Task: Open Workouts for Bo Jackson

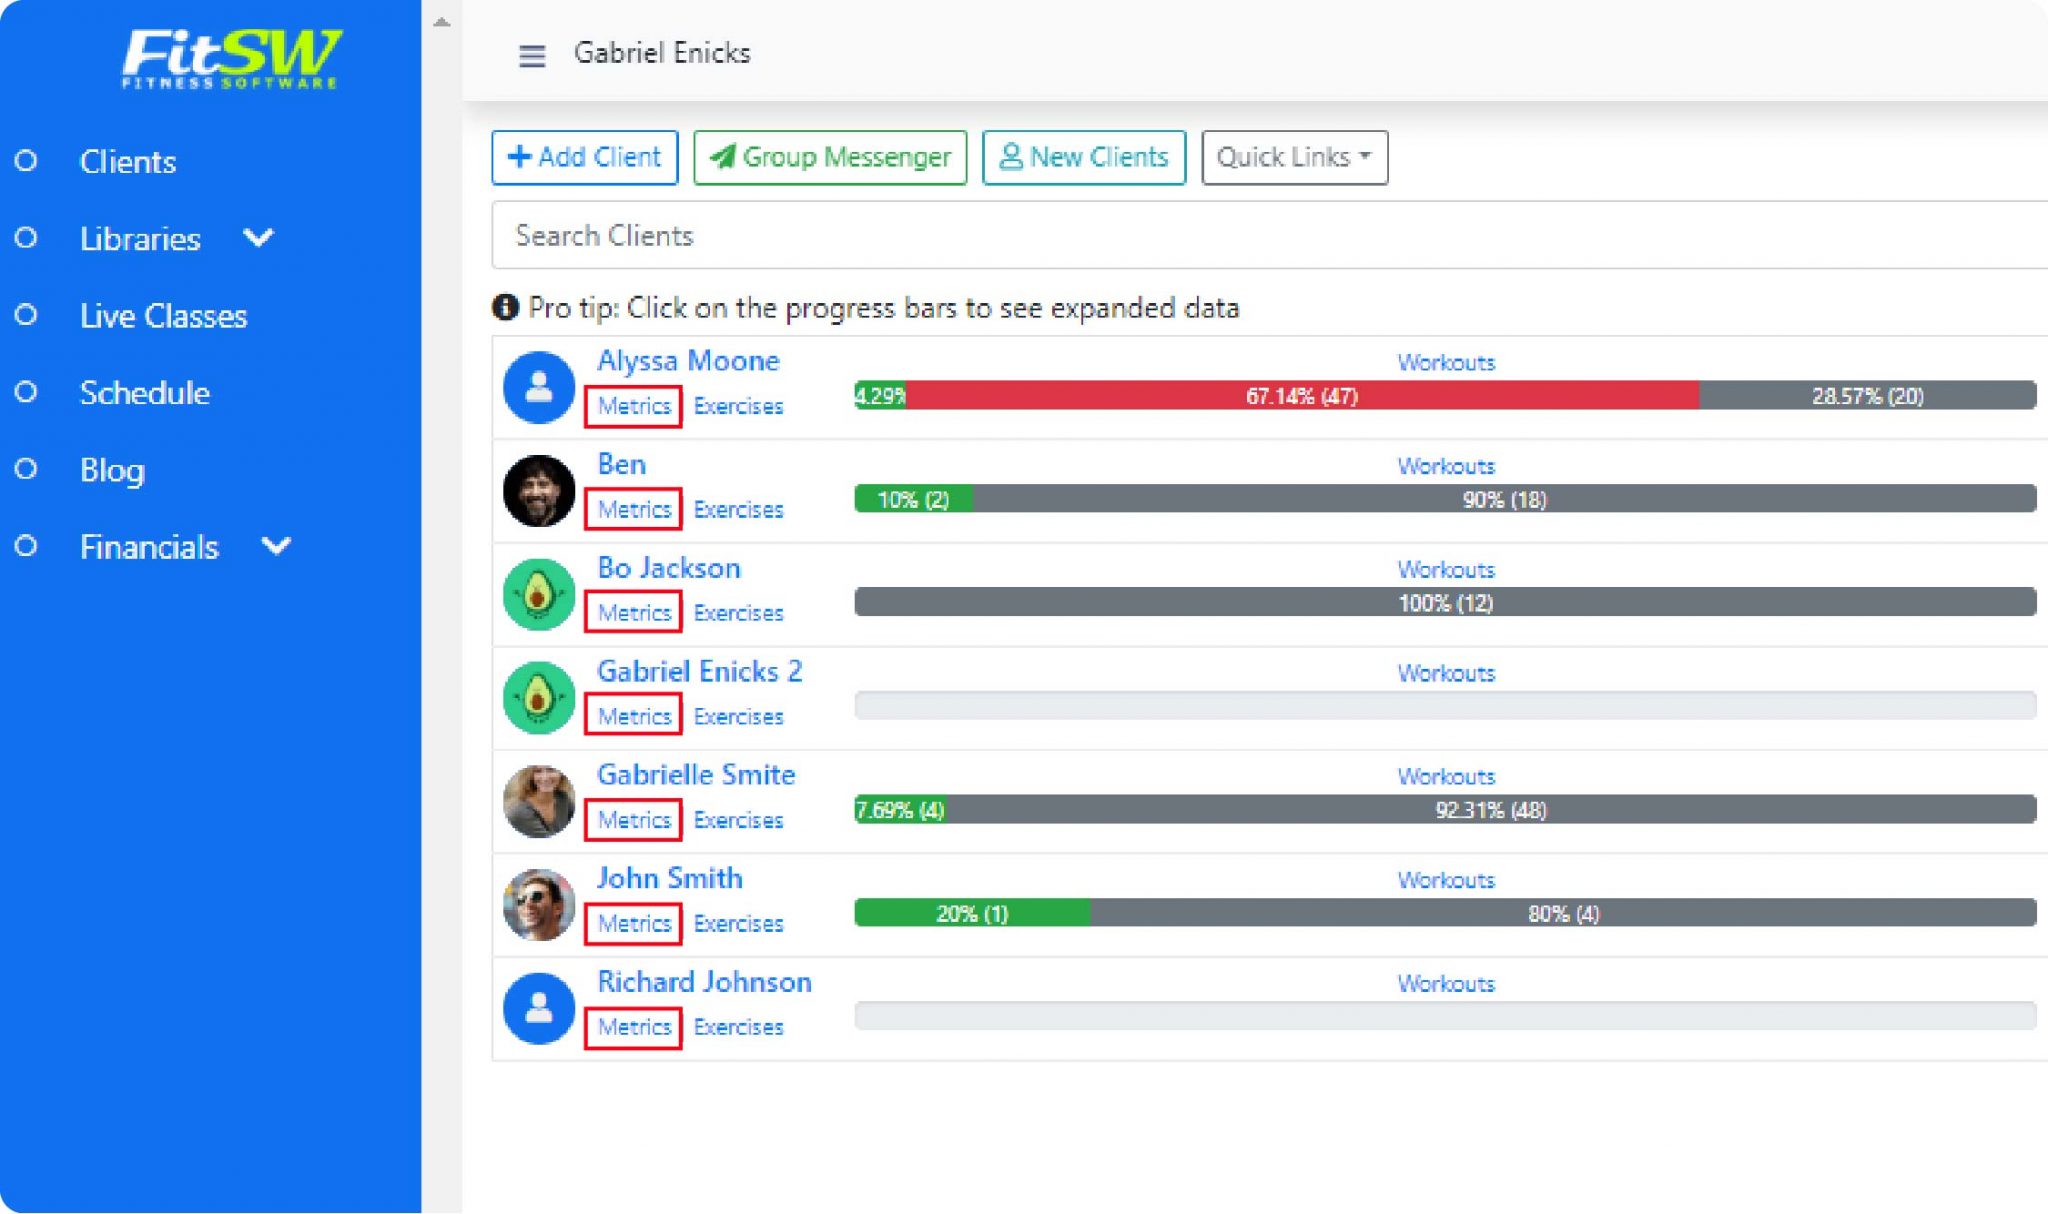Action: 1445,569
